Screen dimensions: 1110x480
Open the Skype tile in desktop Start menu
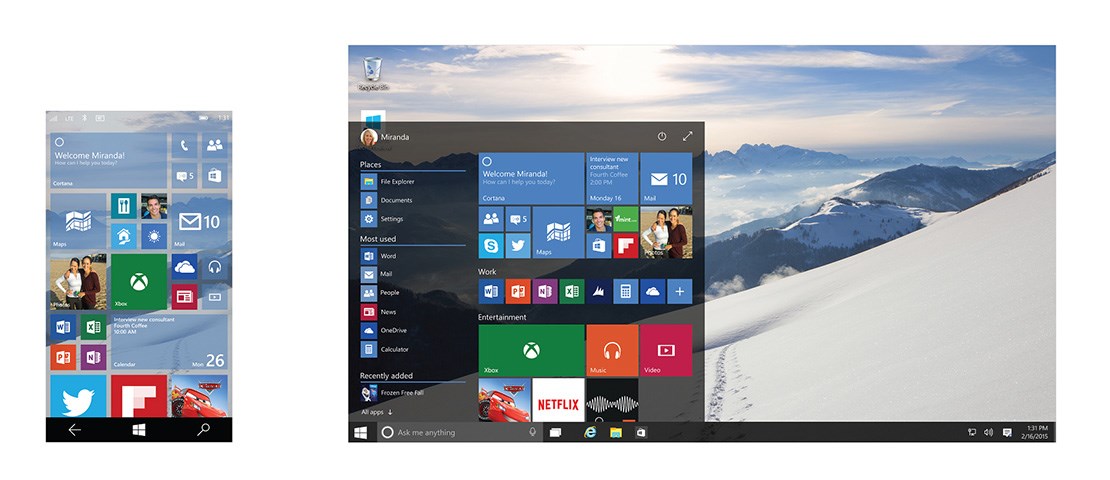coord(491,246)
